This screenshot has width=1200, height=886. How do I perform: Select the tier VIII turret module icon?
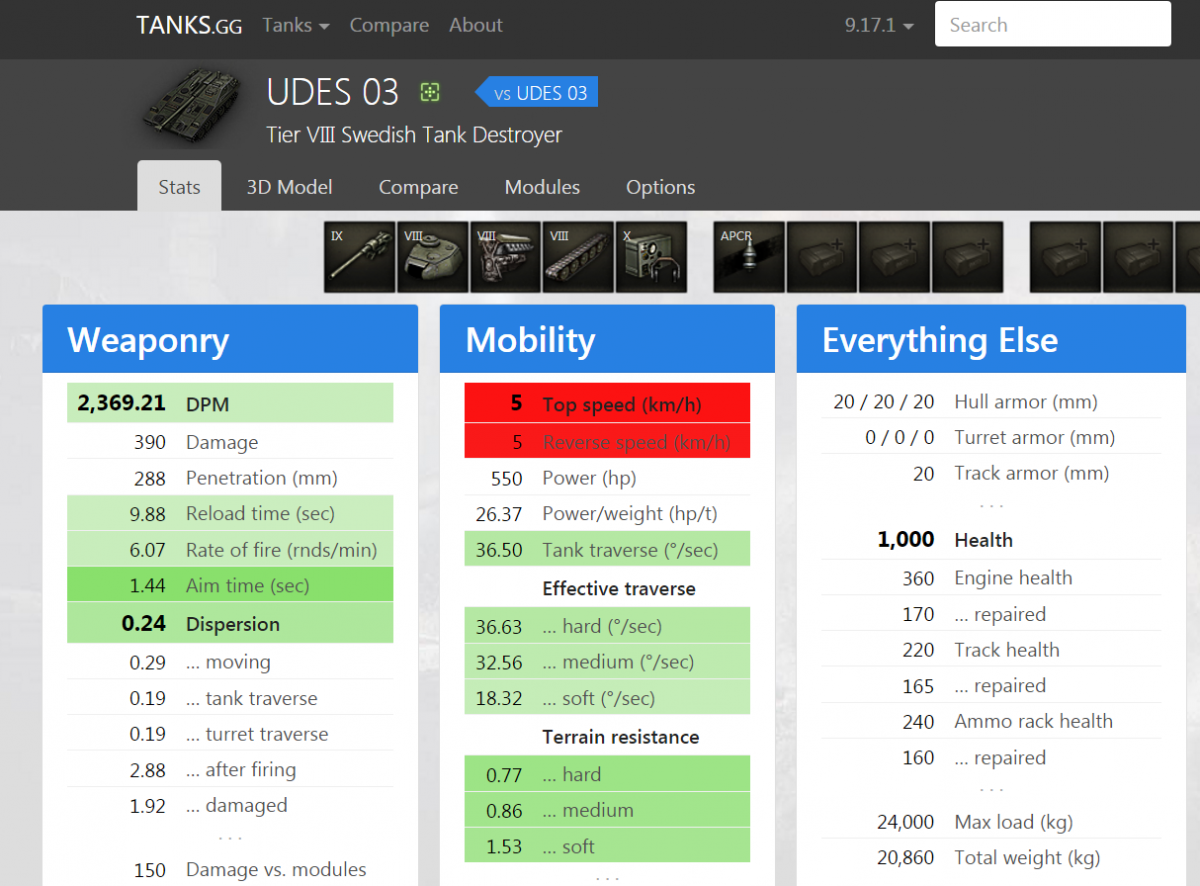[433, 257]
